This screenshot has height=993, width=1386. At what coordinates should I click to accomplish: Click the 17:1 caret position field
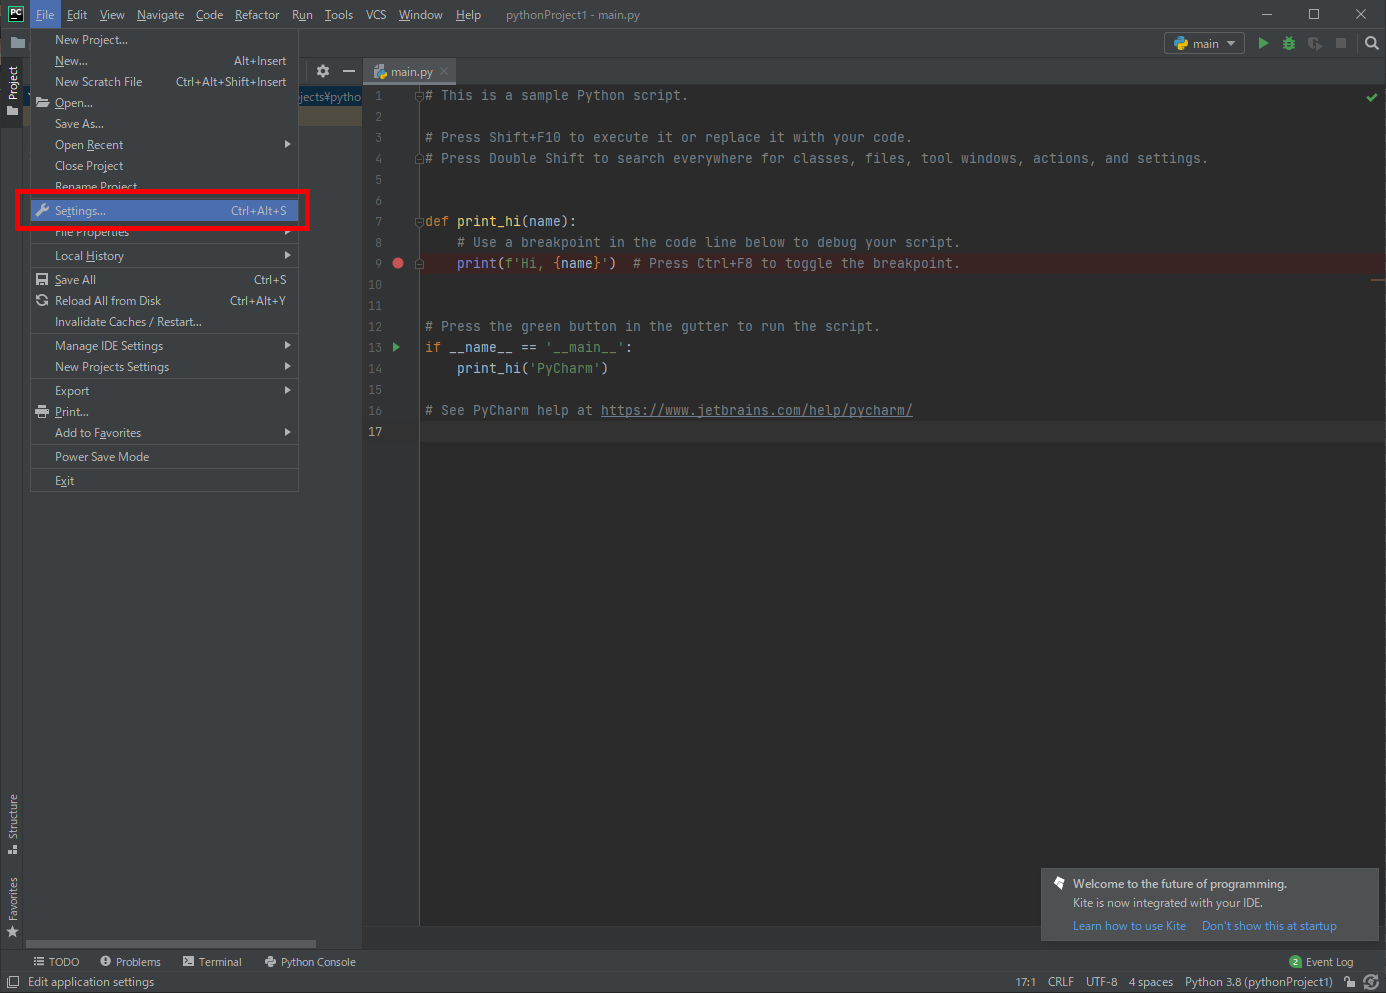coord(1025,982)
